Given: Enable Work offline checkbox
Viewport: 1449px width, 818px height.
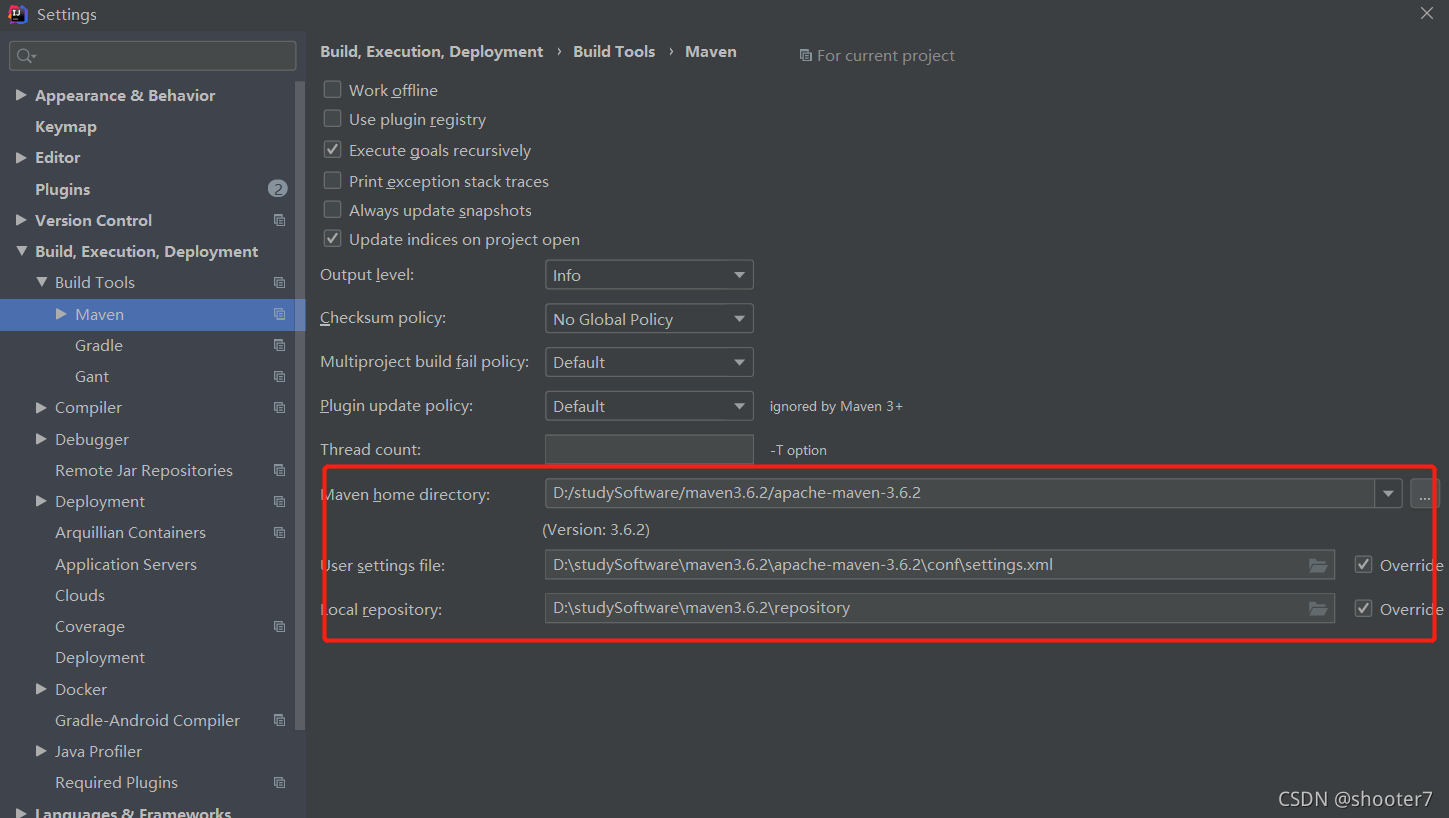Looking at the screenshot, I should [x=332, y=90].
